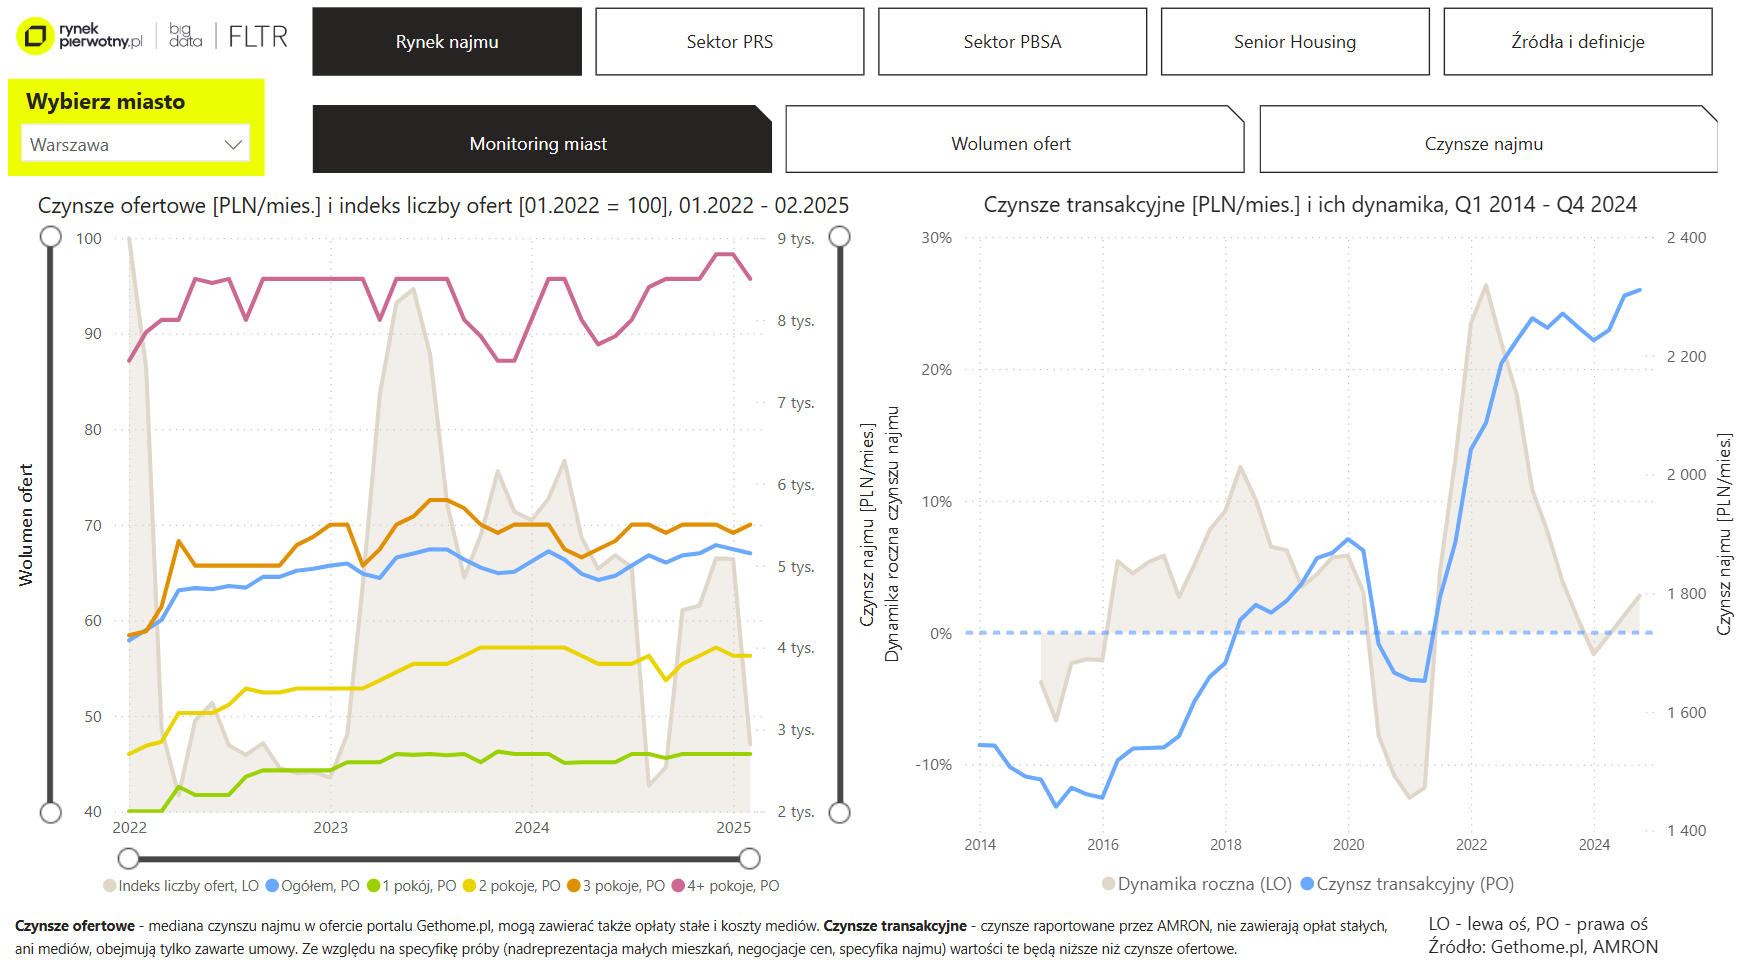Click the Dynamika roczna (LO) legend marker
This screenshot has height=963, width=1750.
(1108, 884)
